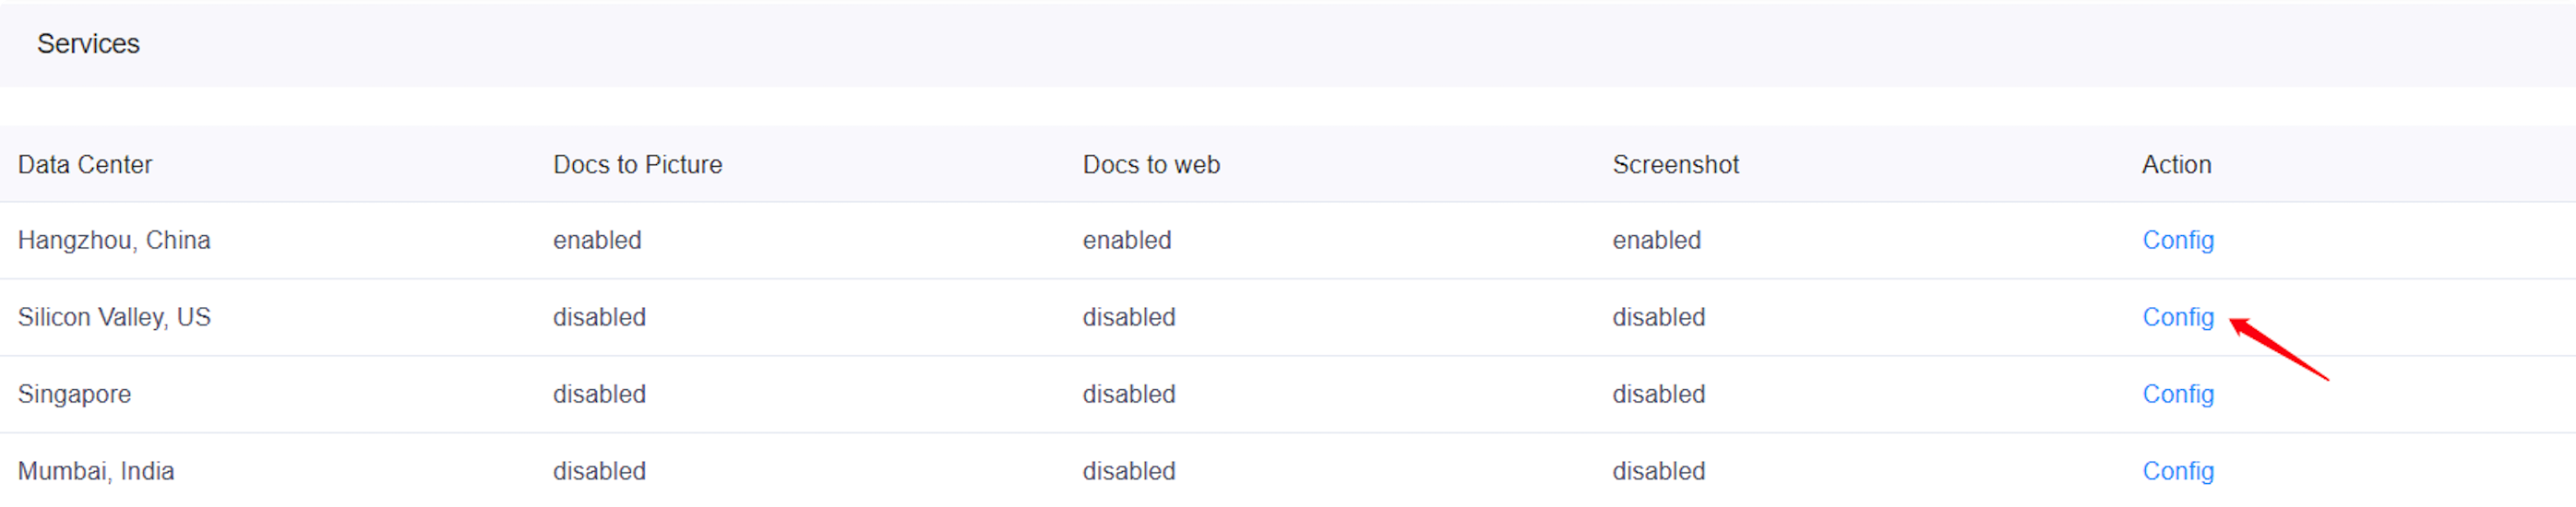Click Hangzhou's Screenshot enabled status

point(1656,240)
